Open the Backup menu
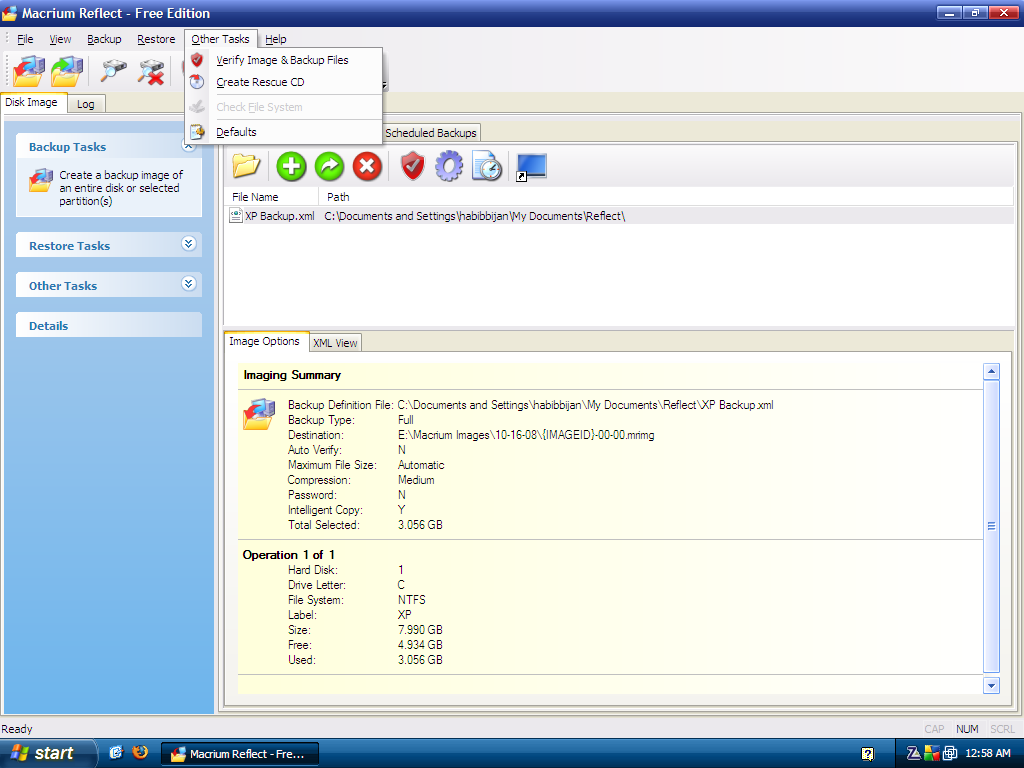Viewport: 1024px width, 768px height. [x=104, y=39]
